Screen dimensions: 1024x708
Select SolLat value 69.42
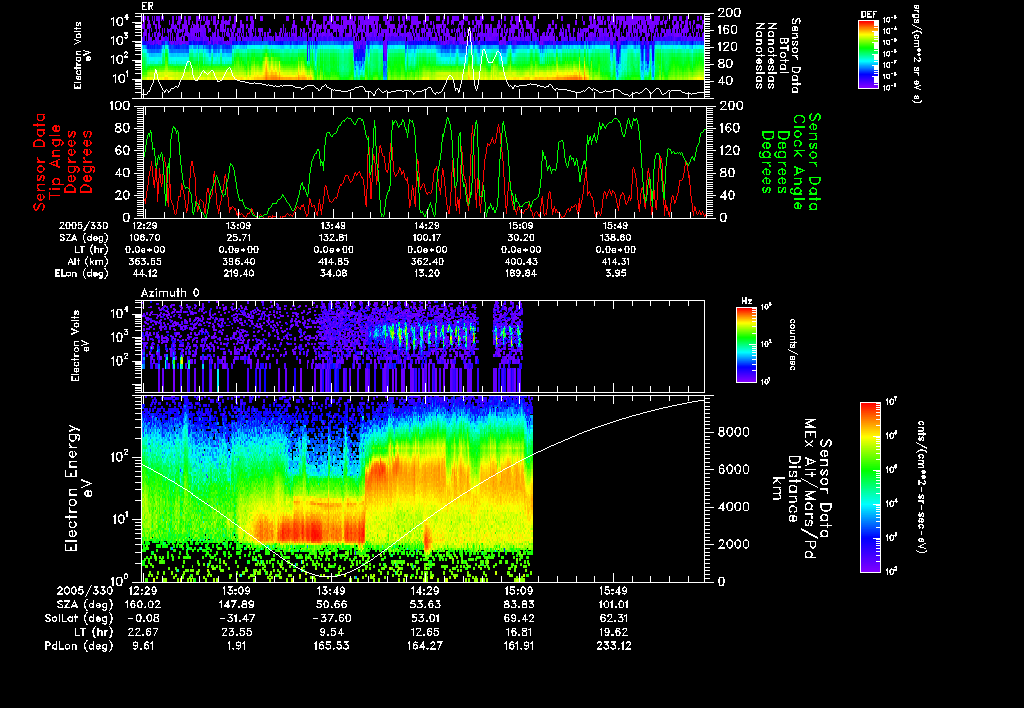click(x=519, y=618)
